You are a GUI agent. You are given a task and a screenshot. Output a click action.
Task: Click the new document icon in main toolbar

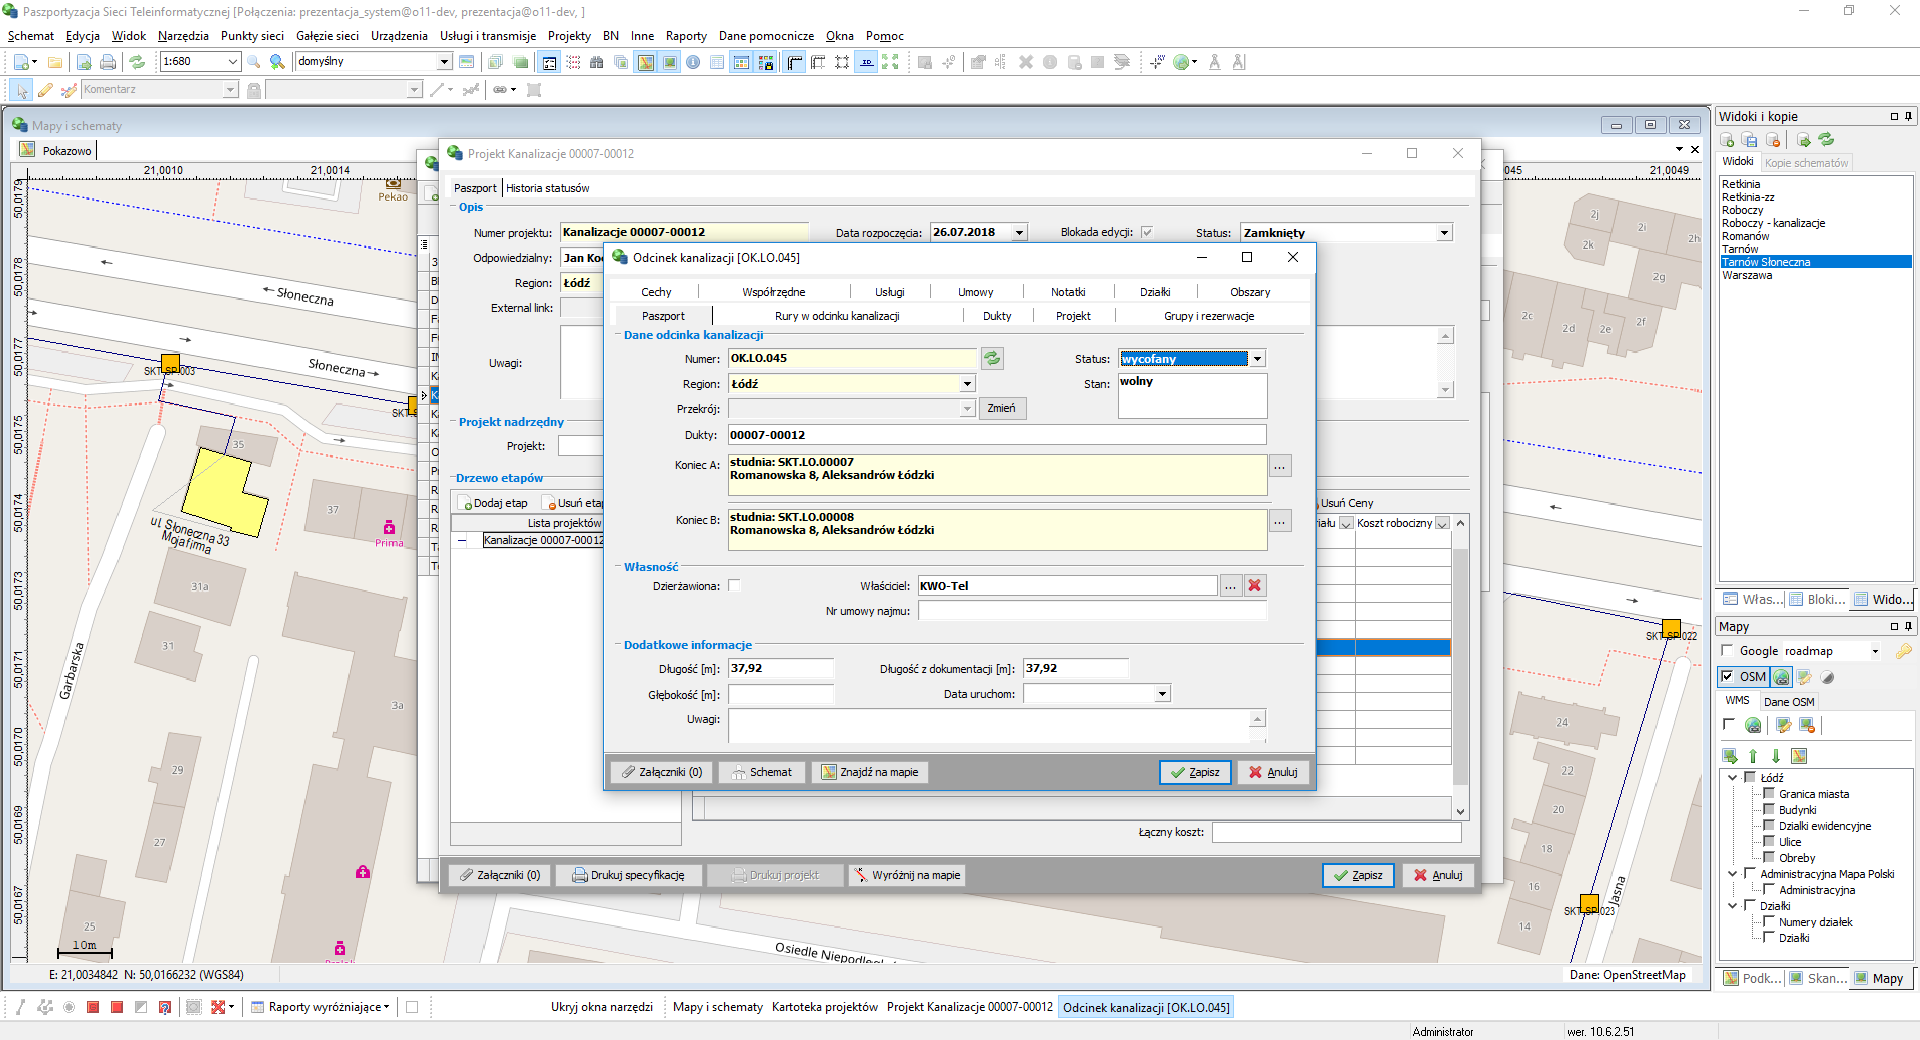coord(21,62)
